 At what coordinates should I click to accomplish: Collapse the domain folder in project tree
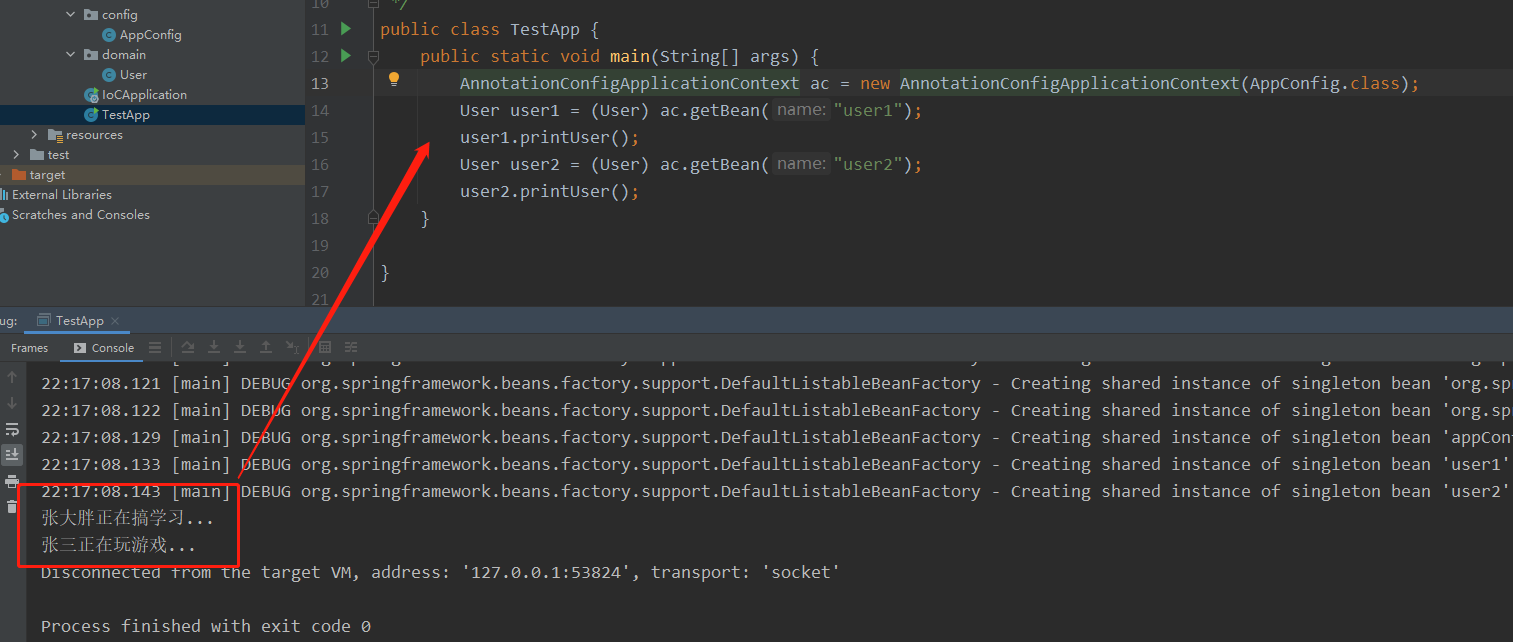tap(70, 54)
